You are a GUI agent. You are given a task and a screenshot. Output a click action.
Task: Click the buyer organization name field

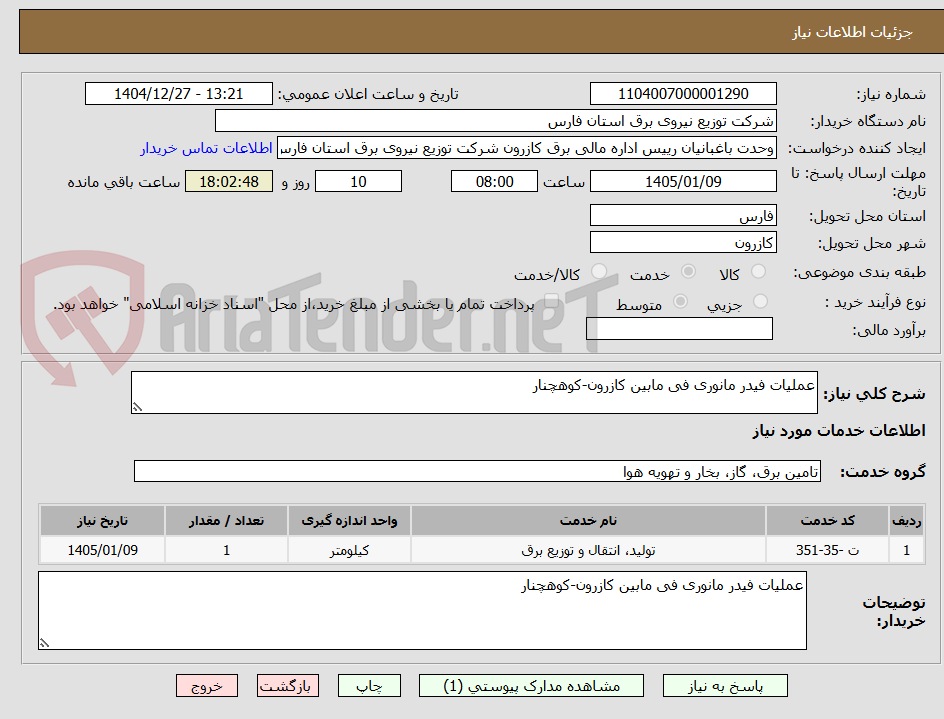[x=495, y=121]
